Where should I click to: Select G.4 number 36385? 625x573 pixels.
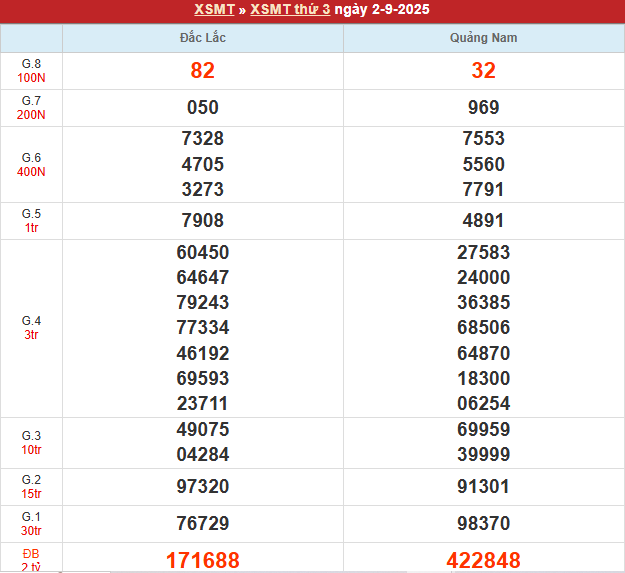point(483,302)
